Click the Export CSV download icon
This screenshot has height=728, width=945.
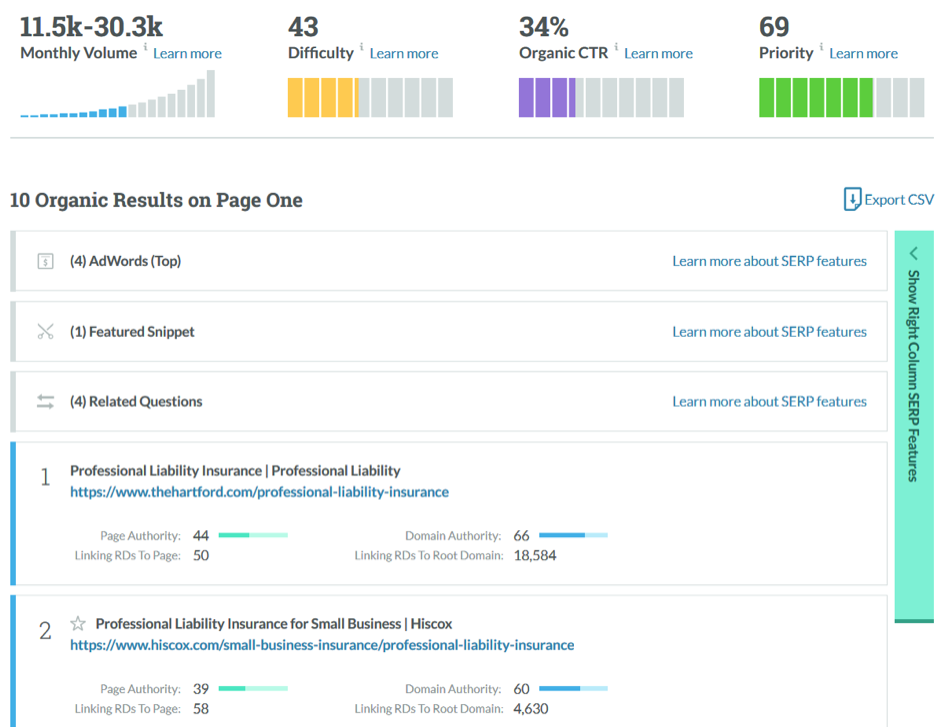pos(852,200)
